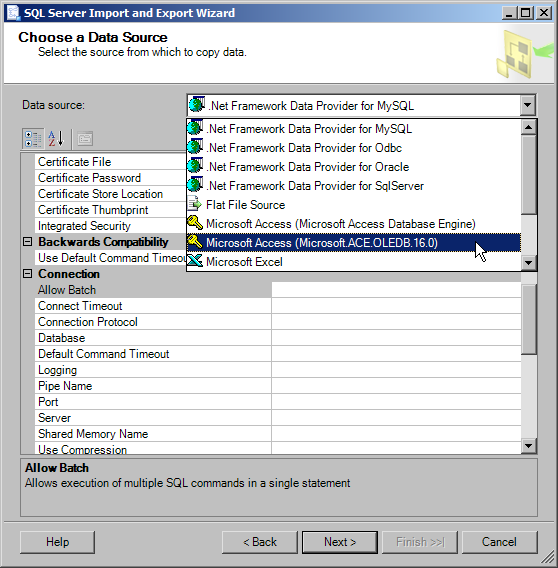558x568 pixels.
Task: Click the Connection Protocol value field
Action: tap(396, 322)
